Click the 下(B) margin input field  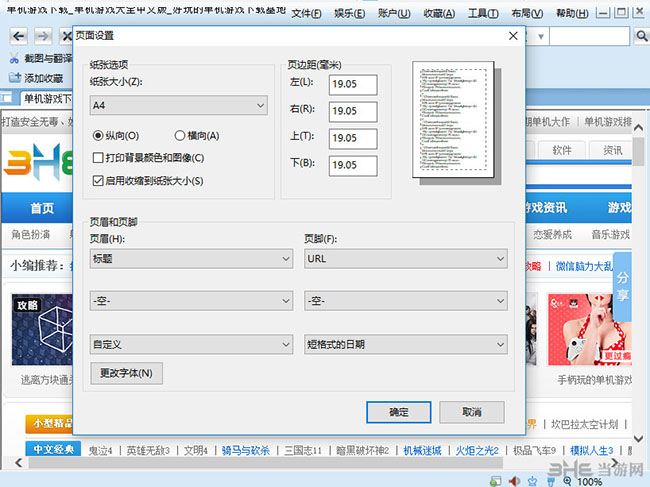(353, 165)
